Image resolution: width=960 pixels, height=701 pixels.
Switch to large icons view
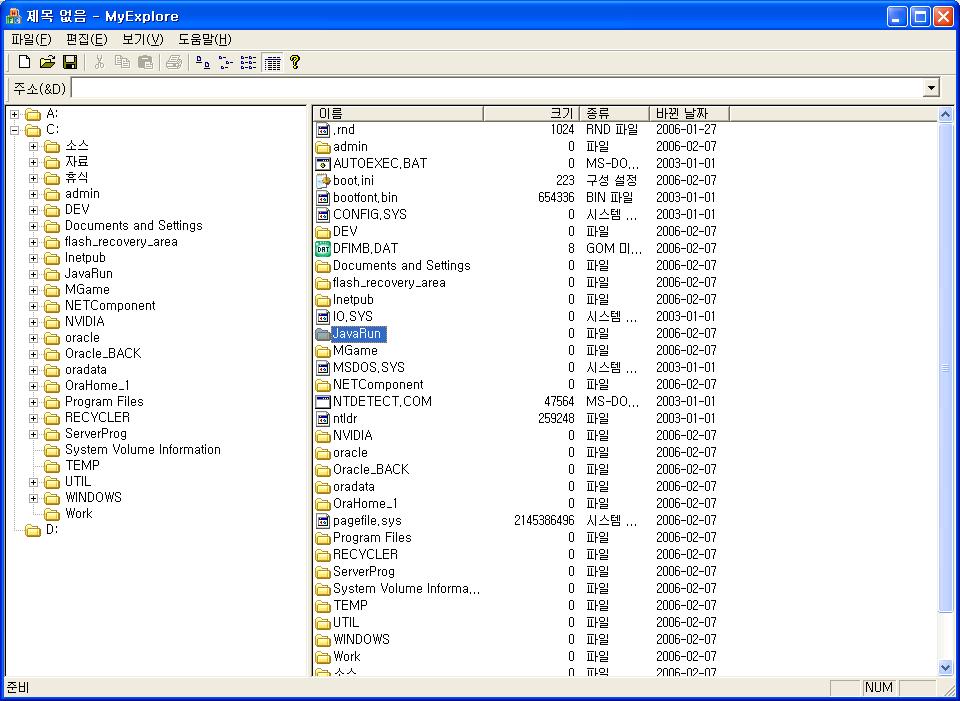click(204, 62)
